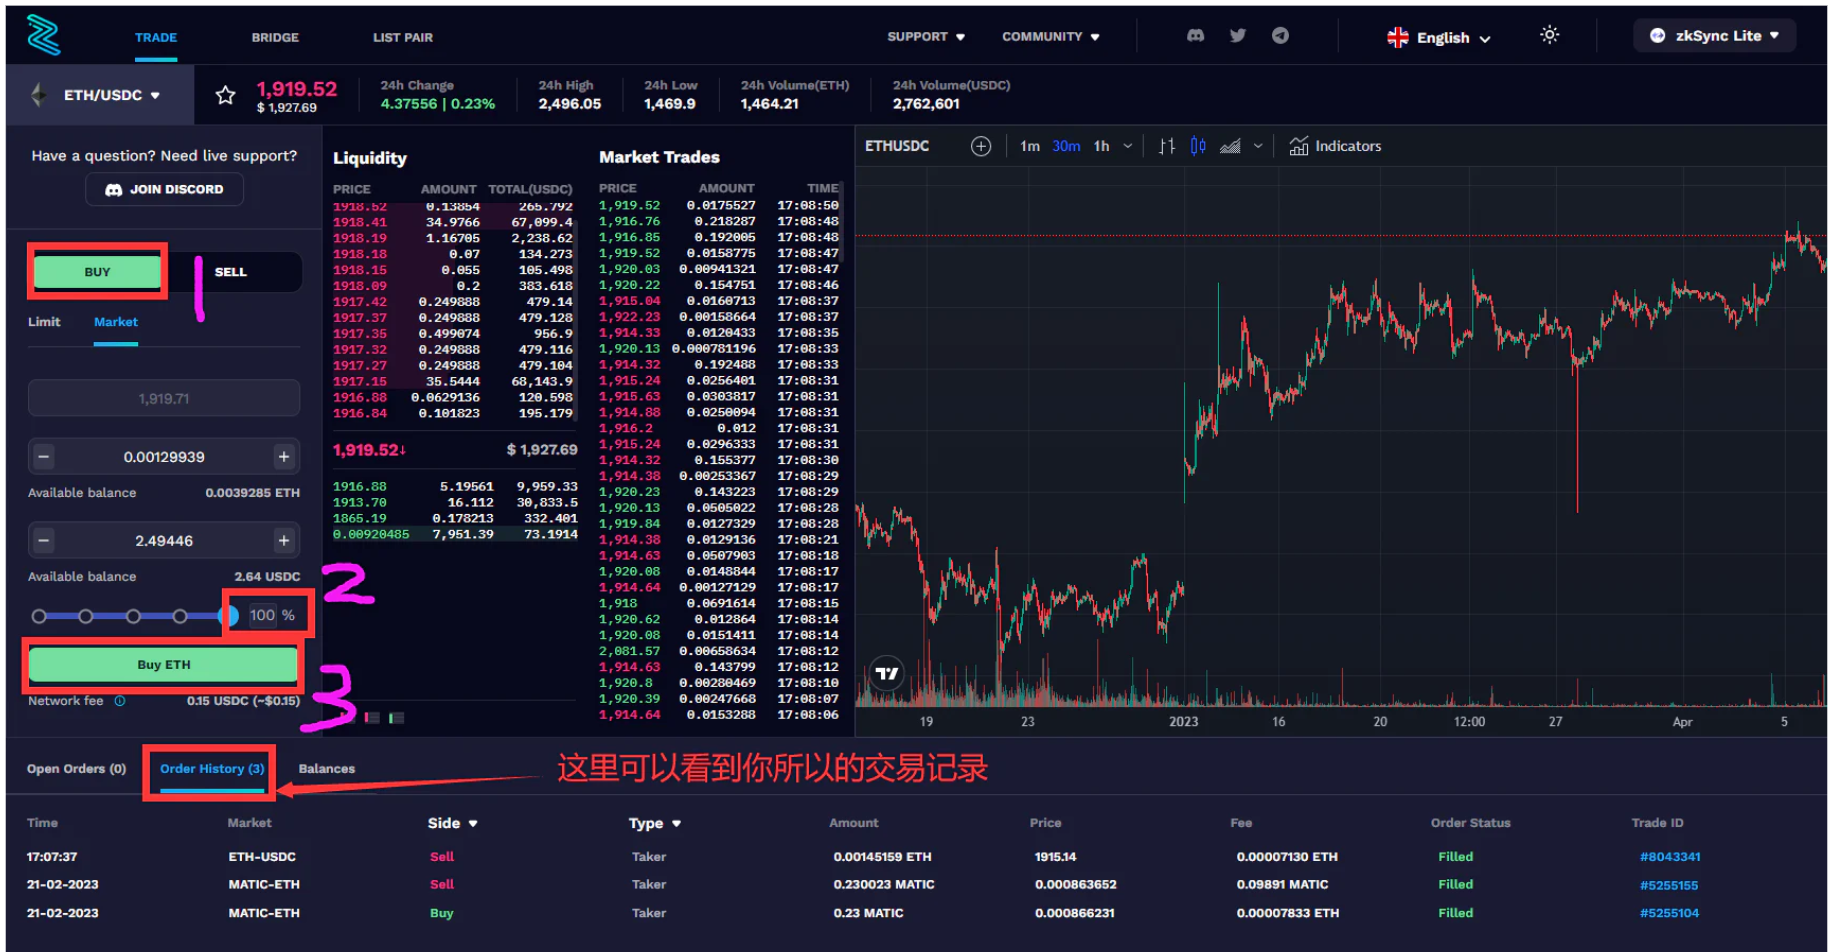Click the ETHUSDC symbol on chart toolbar

click(x=897, y=146)
